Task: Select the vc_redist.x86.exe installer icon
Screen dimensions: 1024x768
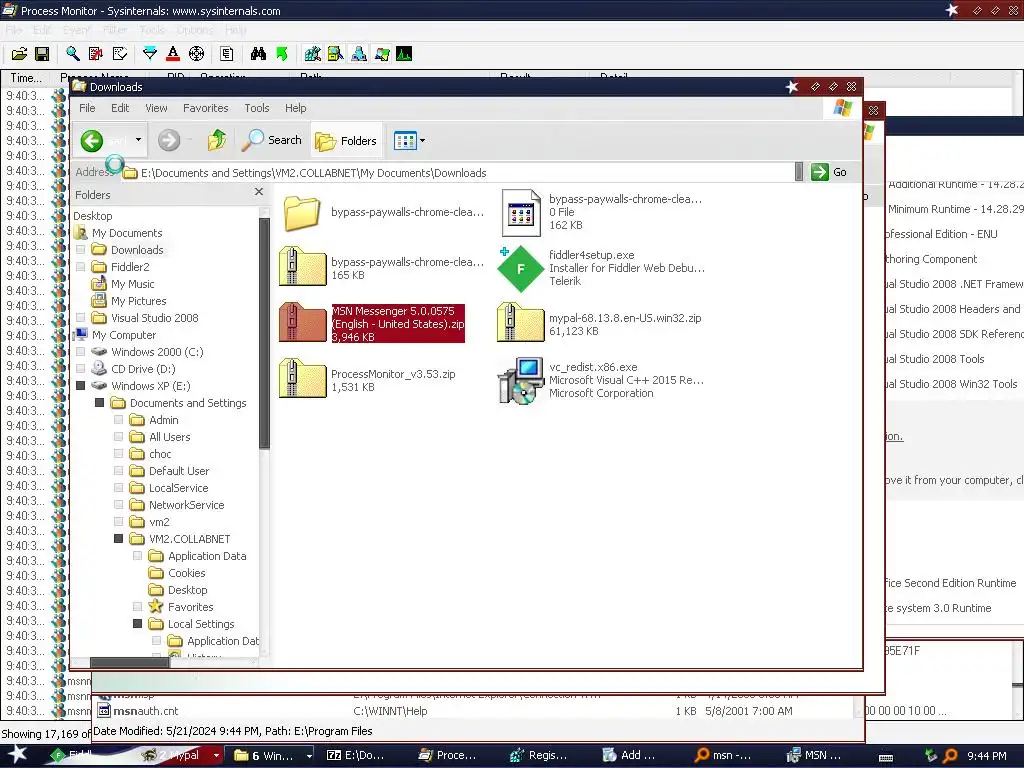Action: point(520,380)
